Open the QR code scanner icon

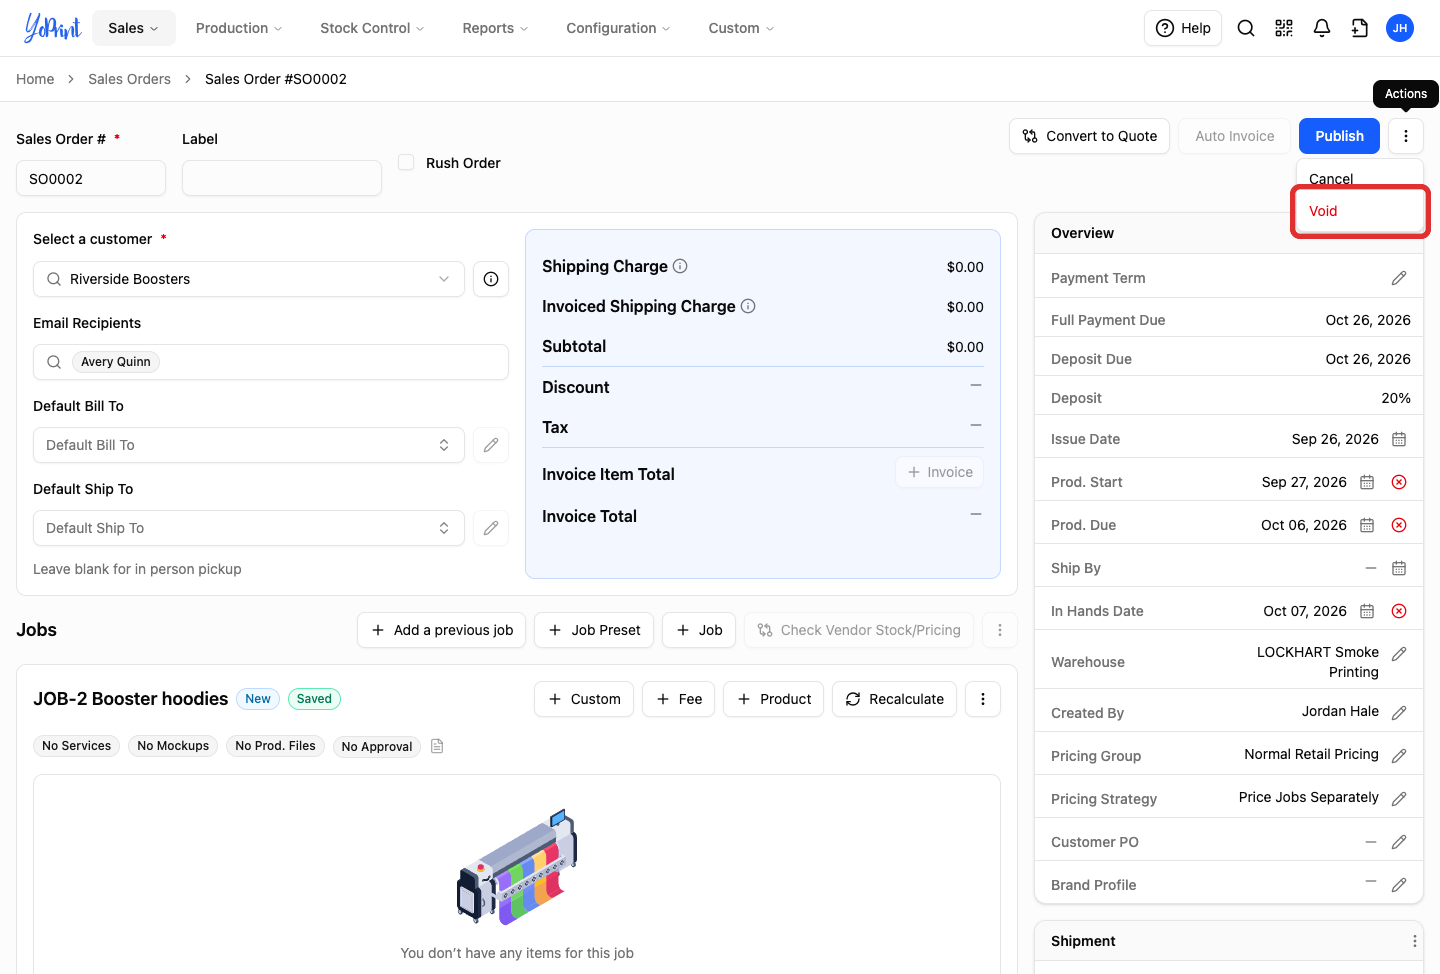[x=1284, y=28]
